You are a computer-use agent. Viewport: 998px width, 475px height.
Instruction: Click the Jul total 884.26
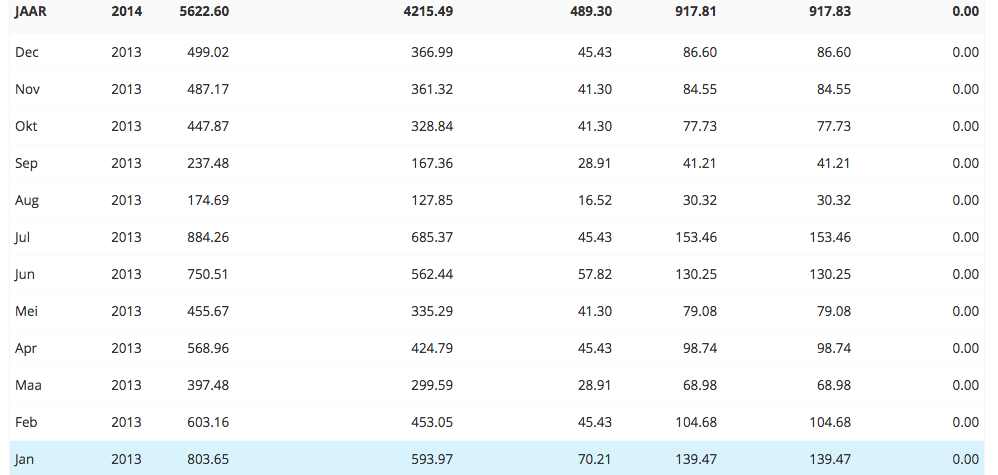pyautogui.click(x=208, y=237)
